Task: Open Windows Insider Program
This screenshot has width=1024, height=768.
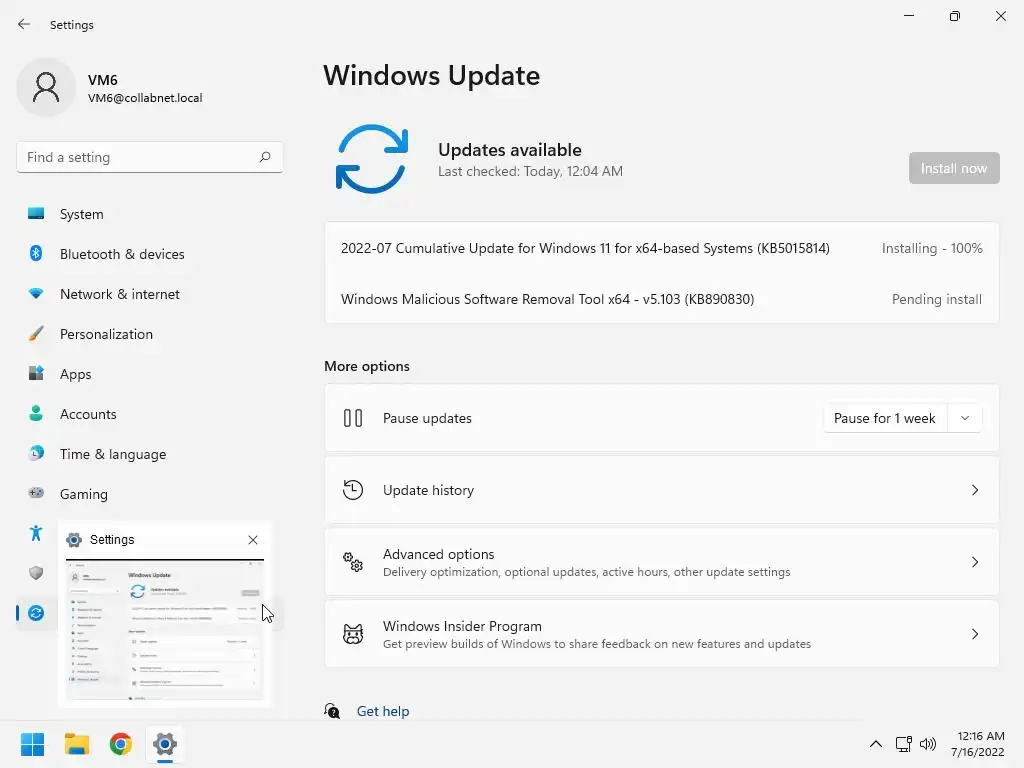Action: pyautogui.click(x=662, y=633)
